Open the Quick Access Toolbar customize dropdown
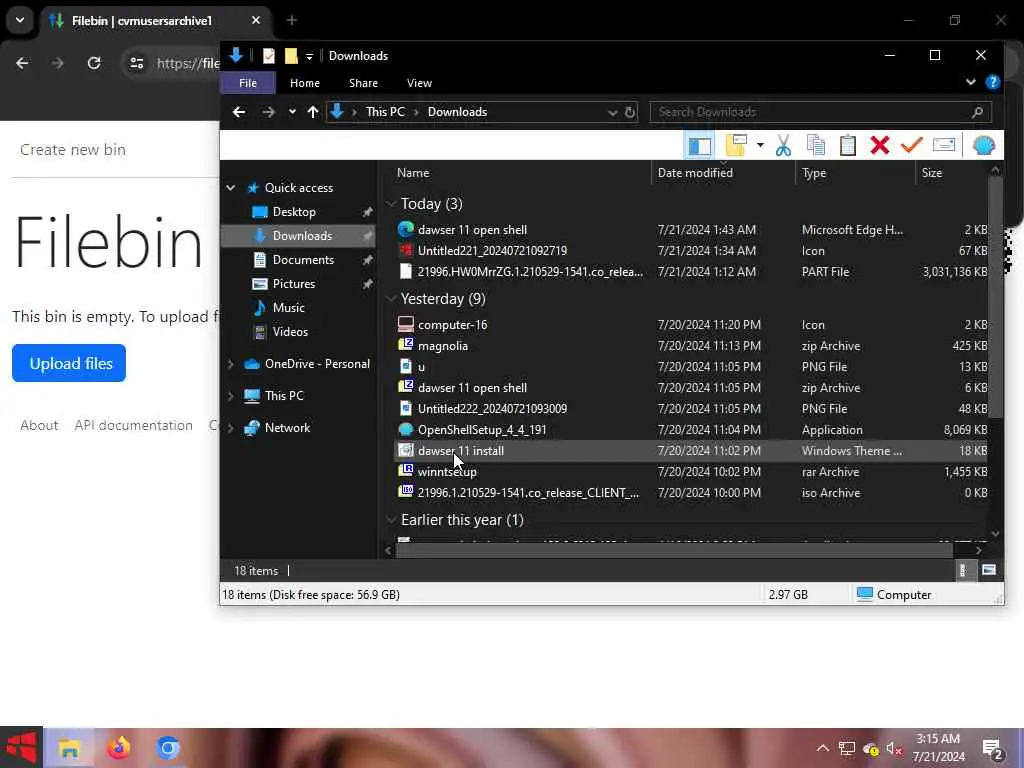The image size is (1024, 768). [310, 57]
